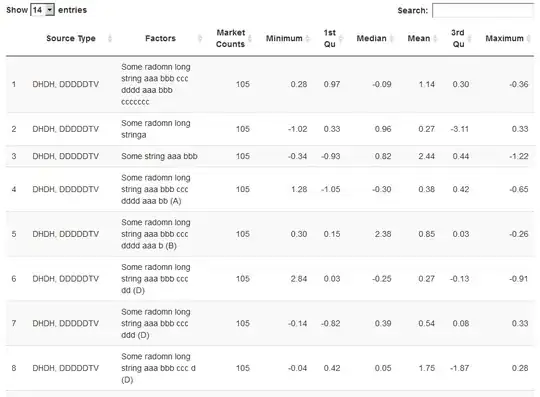Select row 8 mean value 1.75
This screenshot has height=397, width=540.
pos(427,368)
